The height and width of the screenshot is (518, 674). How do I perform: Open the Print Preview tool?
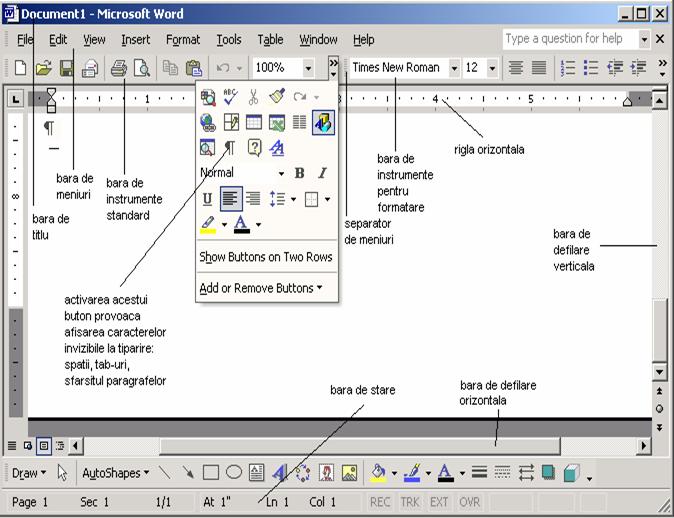(141, 68)
